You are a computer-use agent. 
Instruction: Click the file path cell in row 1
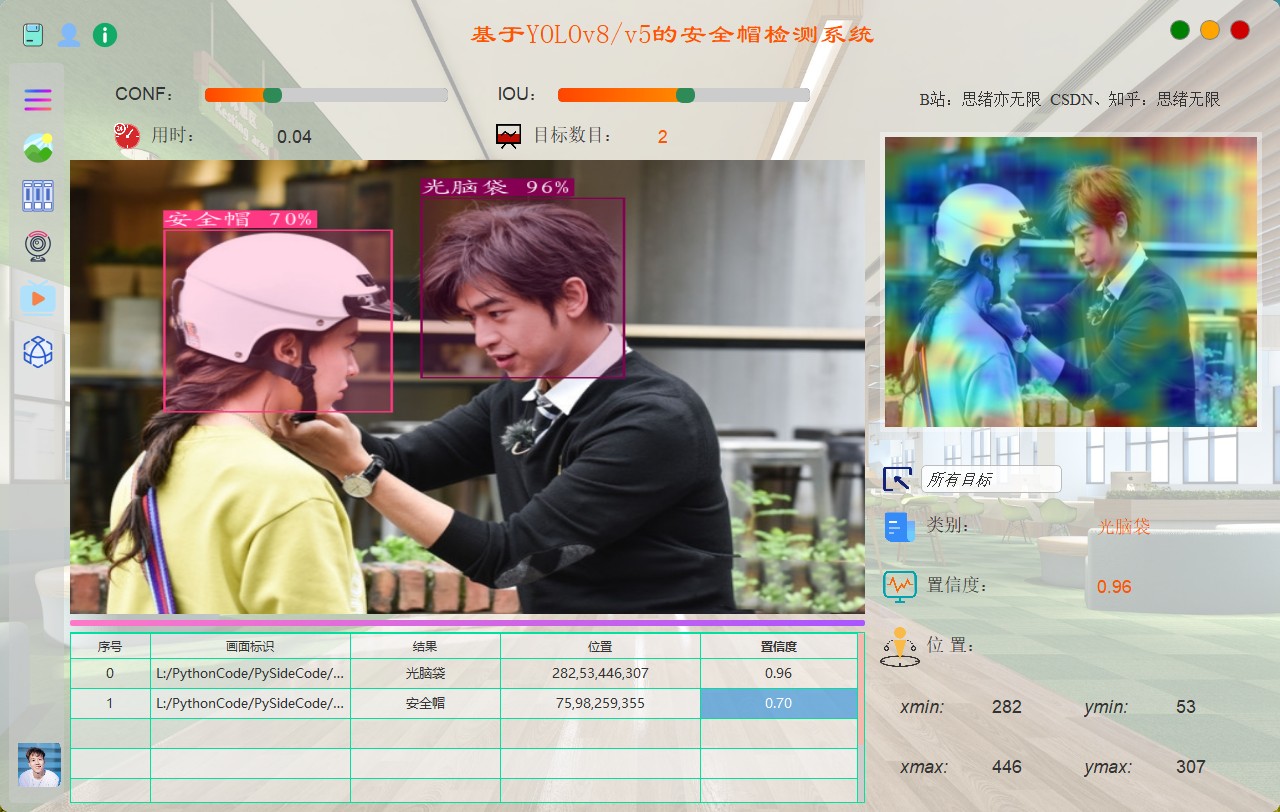pos(250,704)
